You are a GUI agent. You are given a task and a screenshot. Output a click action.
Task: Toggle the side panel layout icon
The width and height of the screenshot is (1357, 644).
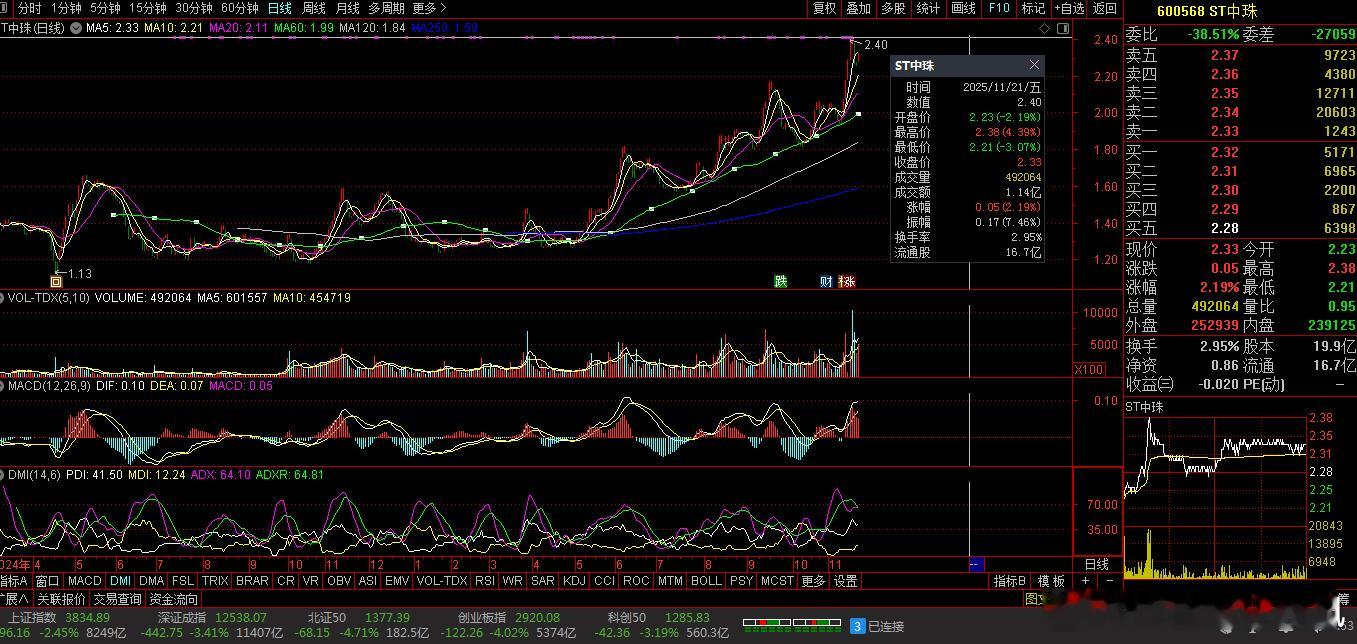[1063, 28]
